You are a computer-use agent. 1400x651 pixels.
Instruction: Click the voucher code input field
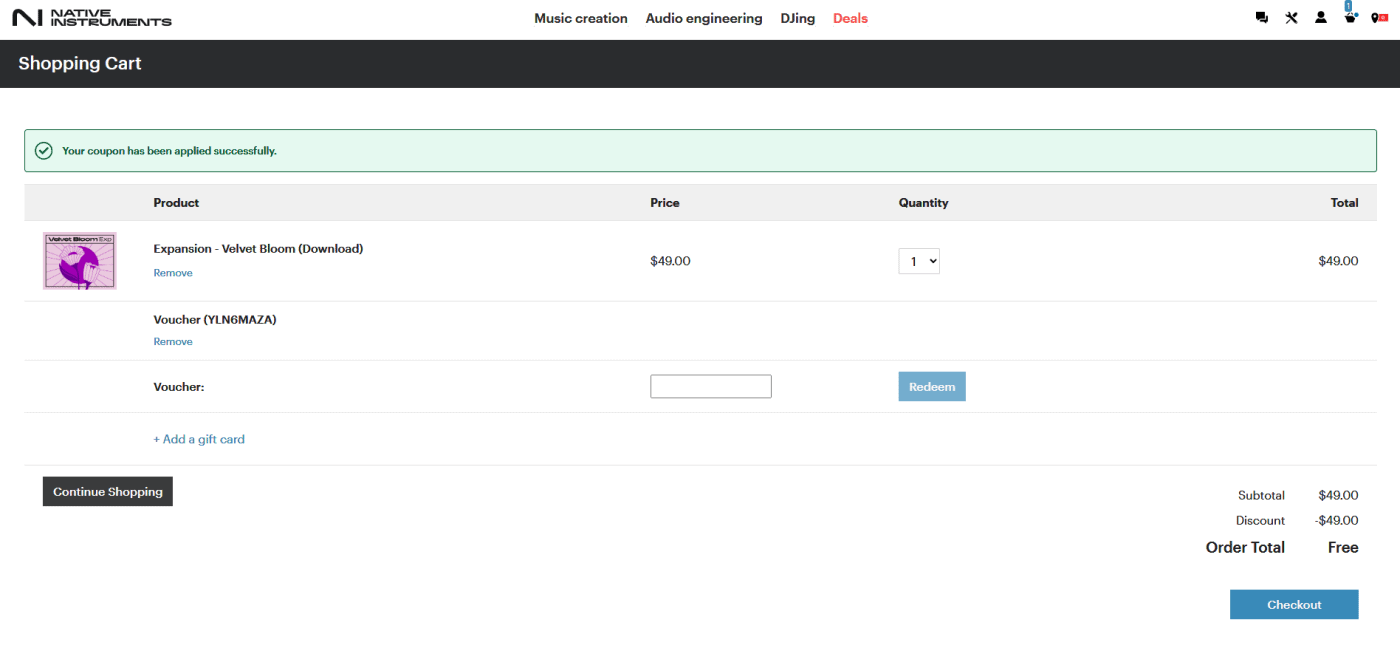711,387
